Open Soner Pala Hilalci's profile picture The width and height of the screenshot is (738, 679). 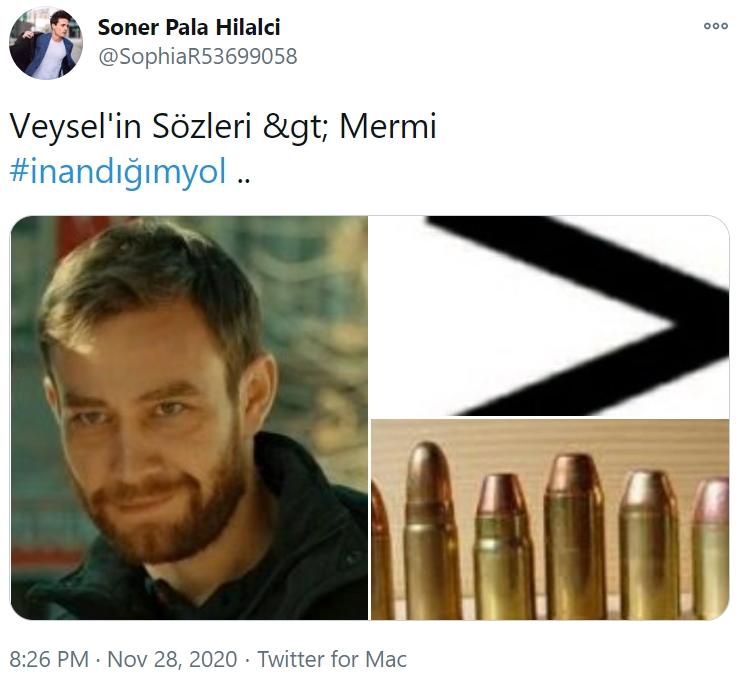click(46, 43)
